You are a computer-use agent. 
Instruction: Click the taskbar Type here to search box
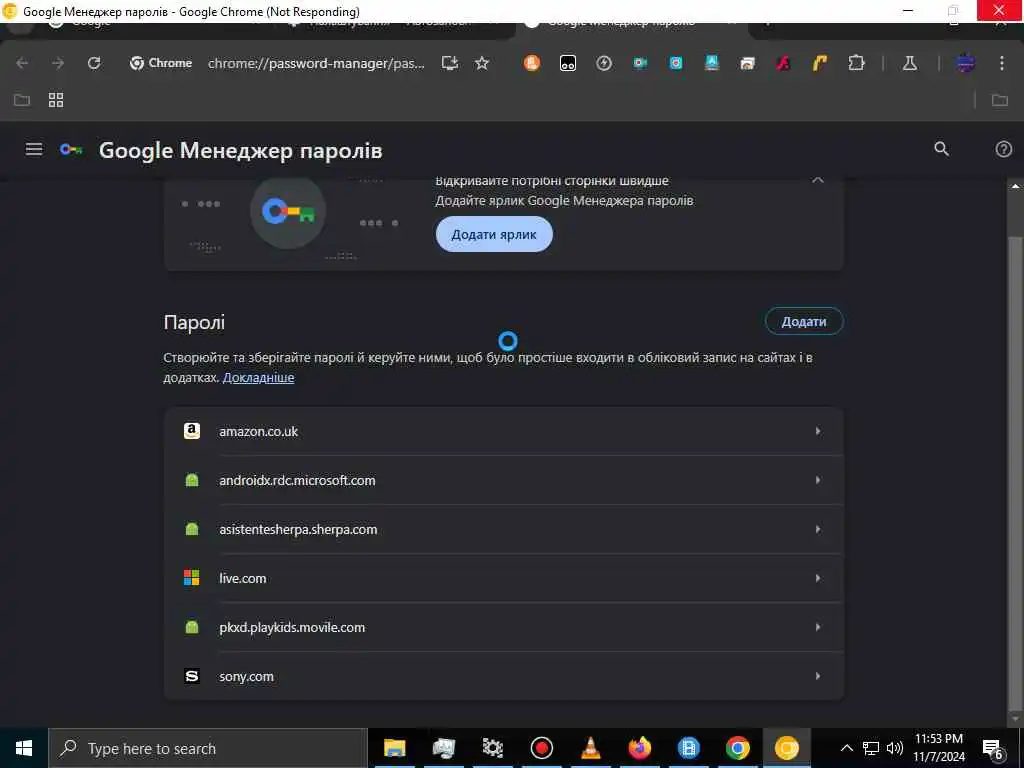tap(208, 748)
